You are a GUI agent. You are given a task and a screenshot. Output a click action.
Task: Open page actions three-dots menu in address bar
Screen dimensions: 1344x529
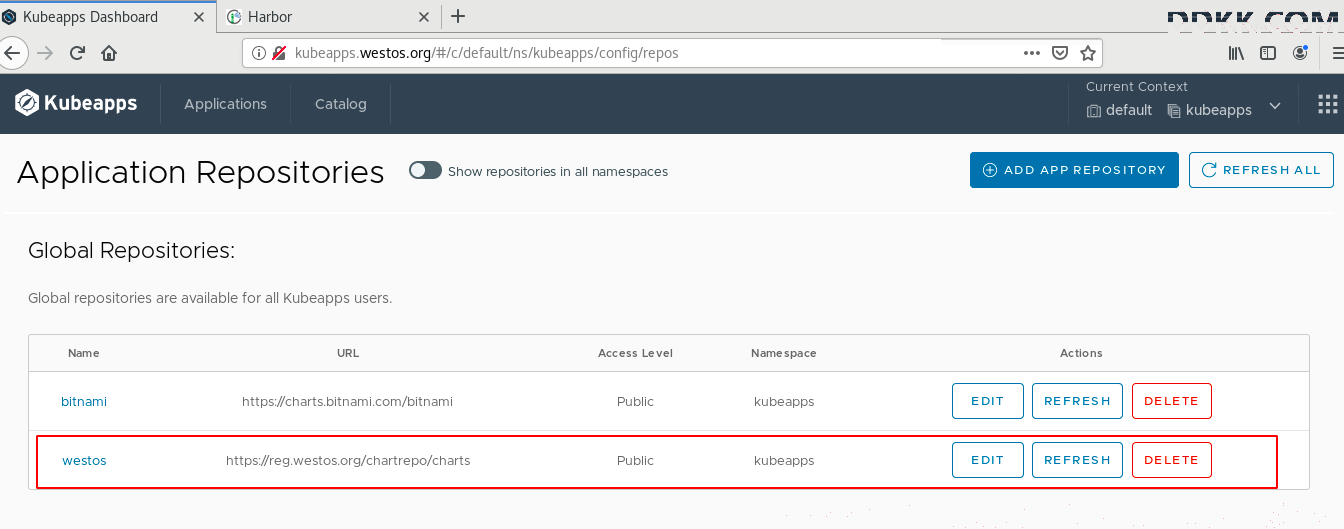point(1032,53)
